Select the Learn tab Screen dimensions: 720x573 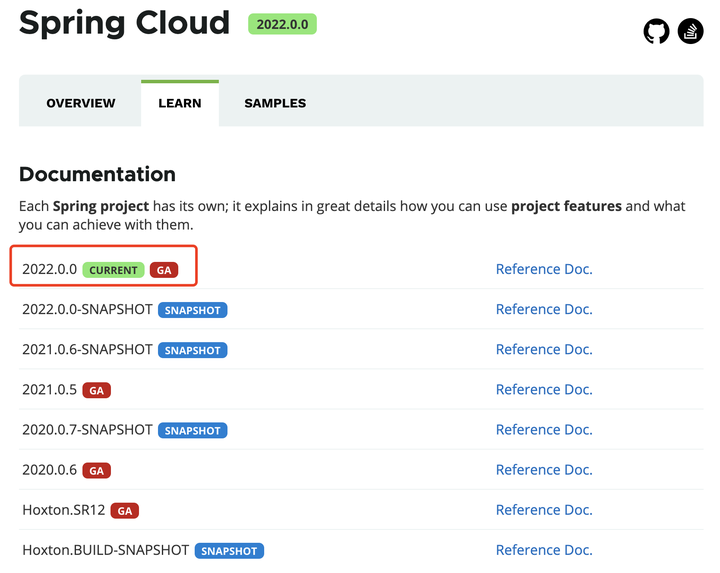[x=180, y=103]
